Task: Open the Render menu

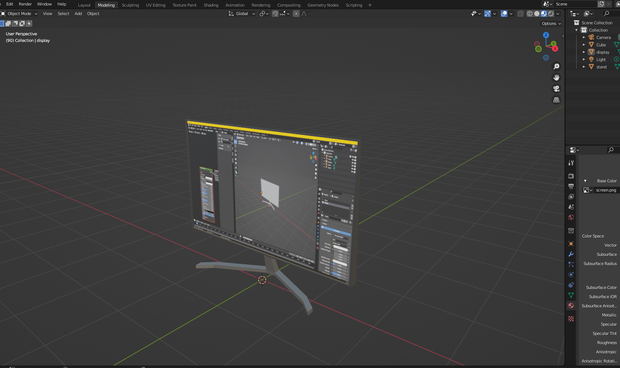Action: (x=25, y=4)
